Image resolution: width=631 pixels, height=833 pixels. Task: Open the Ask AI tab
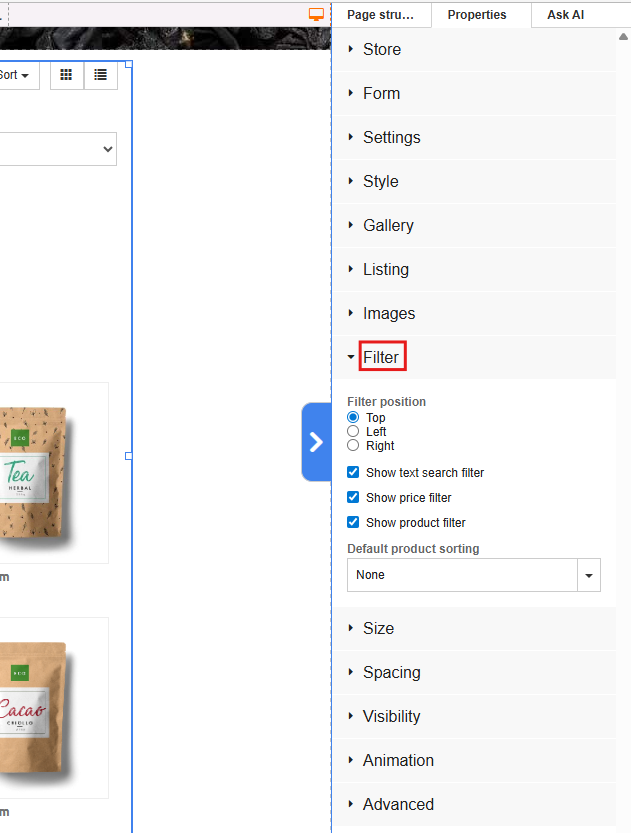point(565,15)
